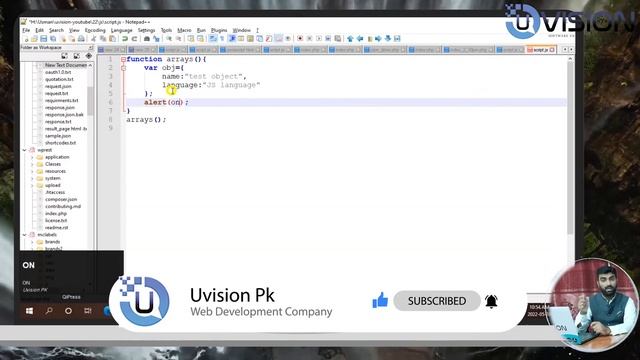
Task: Open the Plugins menu
Action: tap(219, 30)
